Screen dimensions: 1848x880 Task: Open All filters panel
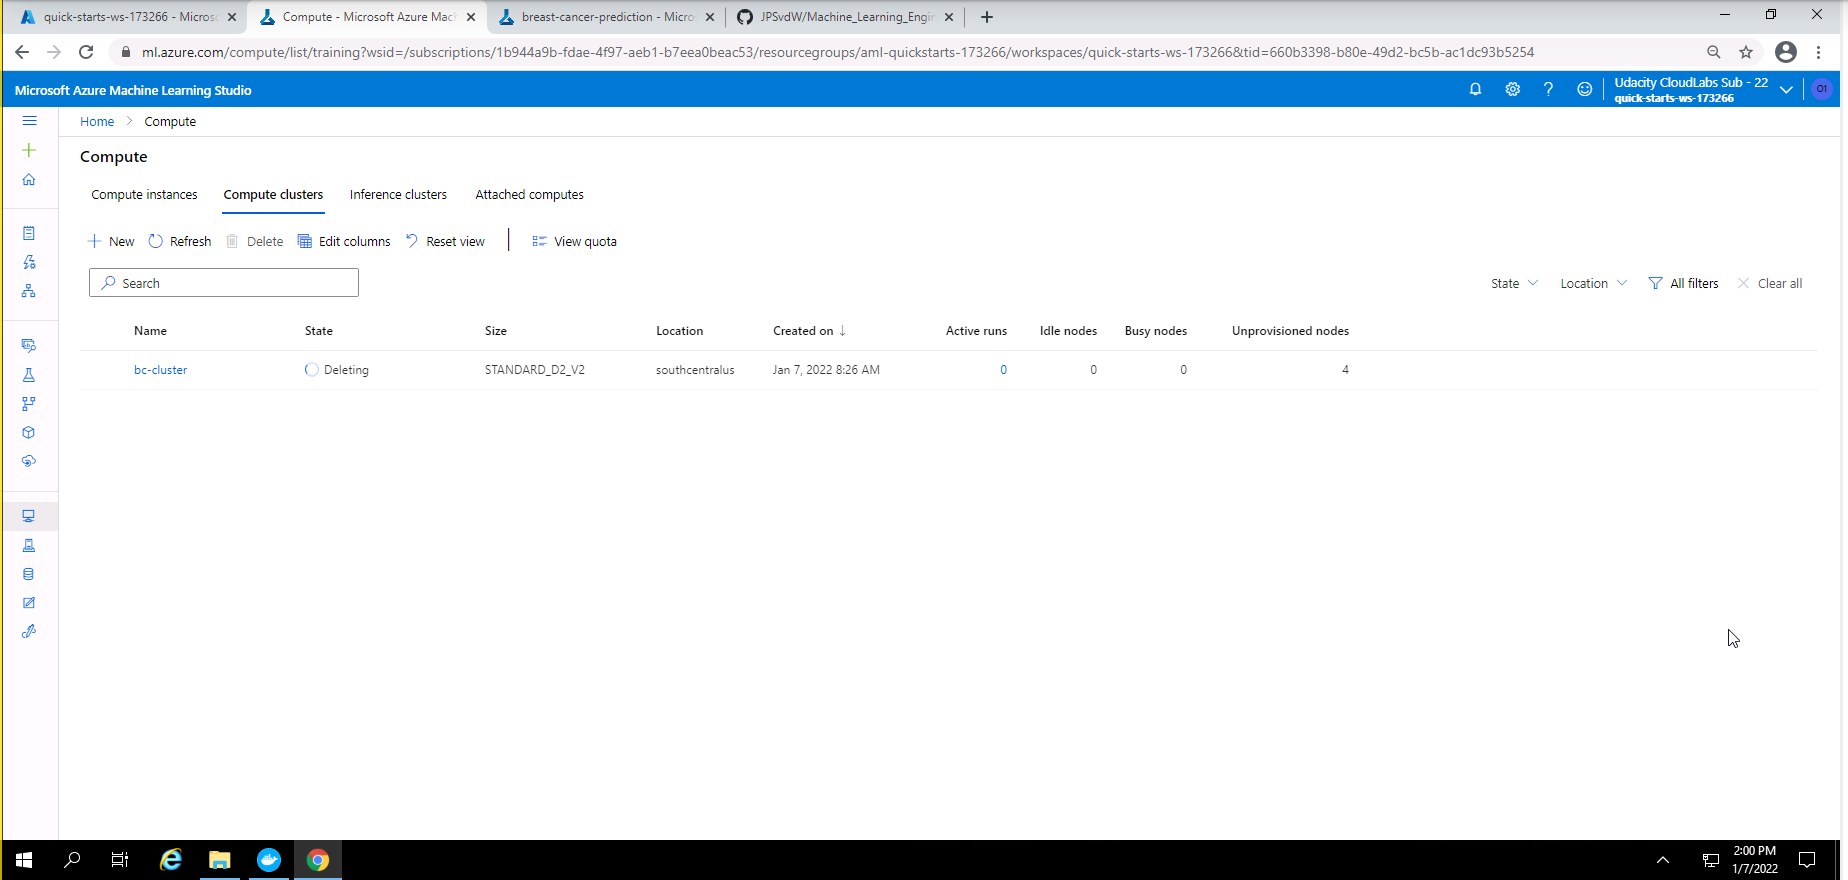pyautogui.click(x=1683, y=283)
